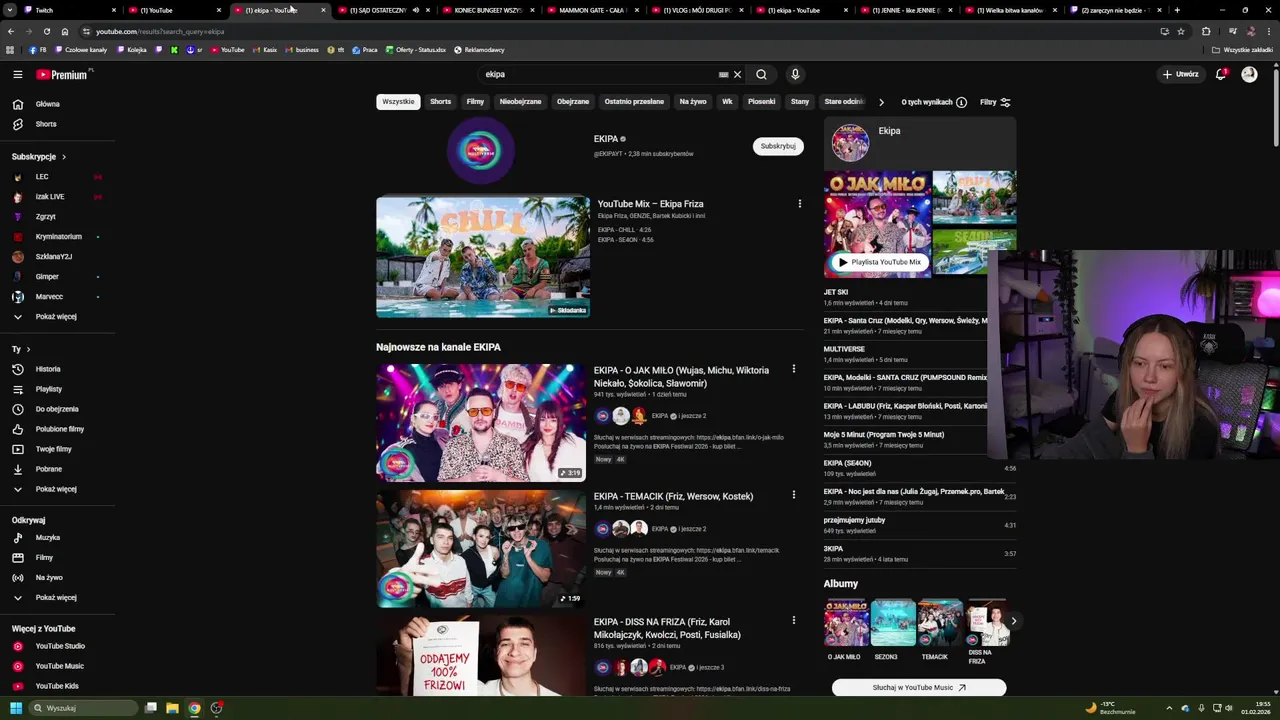This screenshot has width=1280, height=720.
Task: Open the O JAK MIŁO video thumbnail
Action: [x=481, y=422]
